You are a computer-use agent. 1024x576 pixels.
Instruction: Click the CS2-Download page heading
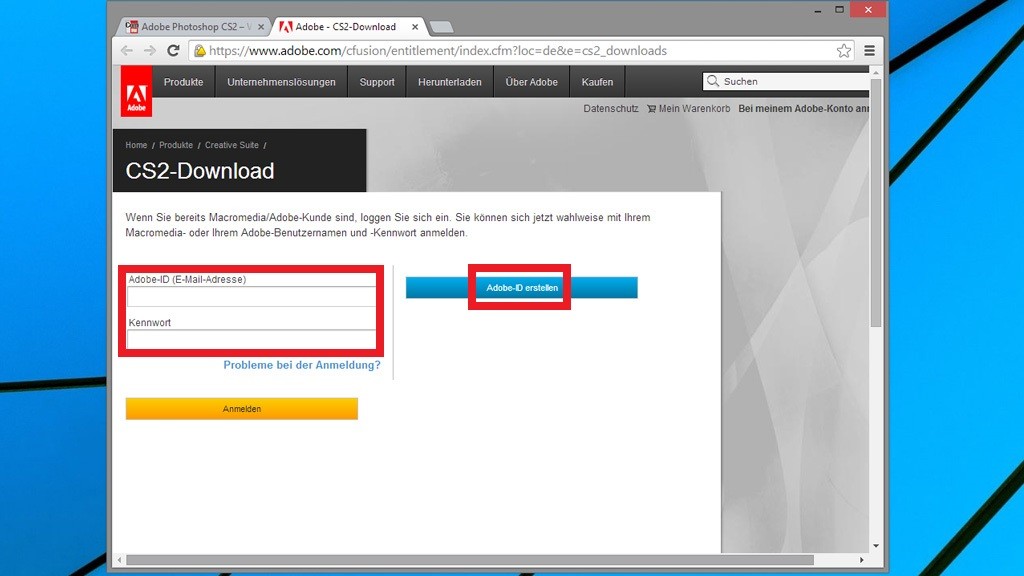200,171
